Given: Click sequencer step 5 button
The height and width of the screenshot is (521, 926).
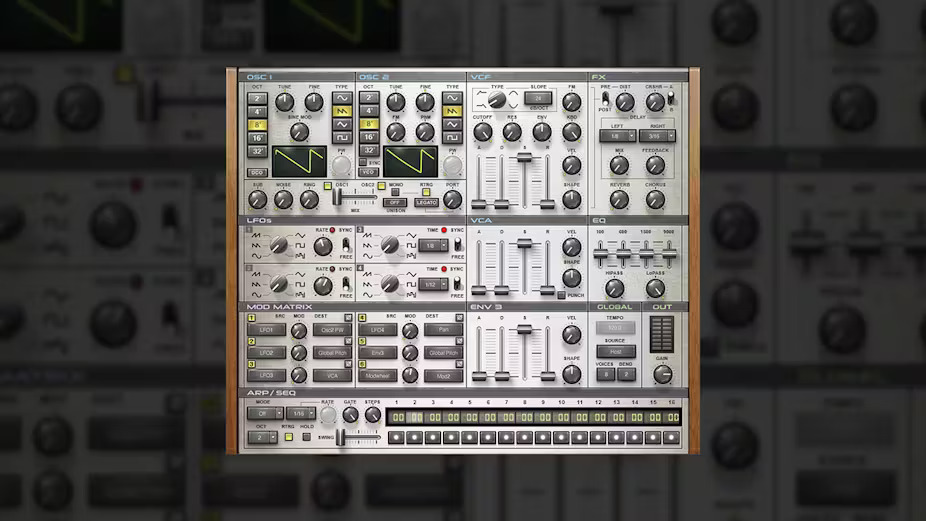Looking at the screenshot, I should (468, 437).
